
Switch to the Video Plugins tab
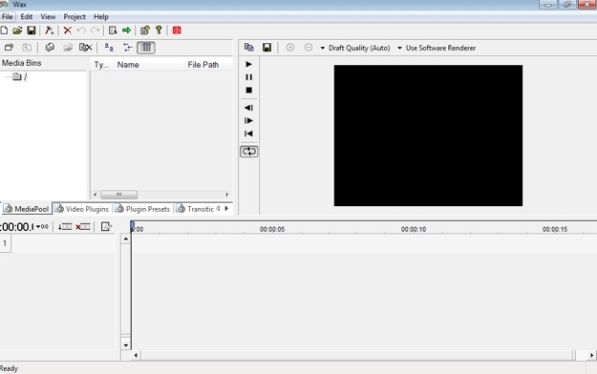tap(82, 209)
